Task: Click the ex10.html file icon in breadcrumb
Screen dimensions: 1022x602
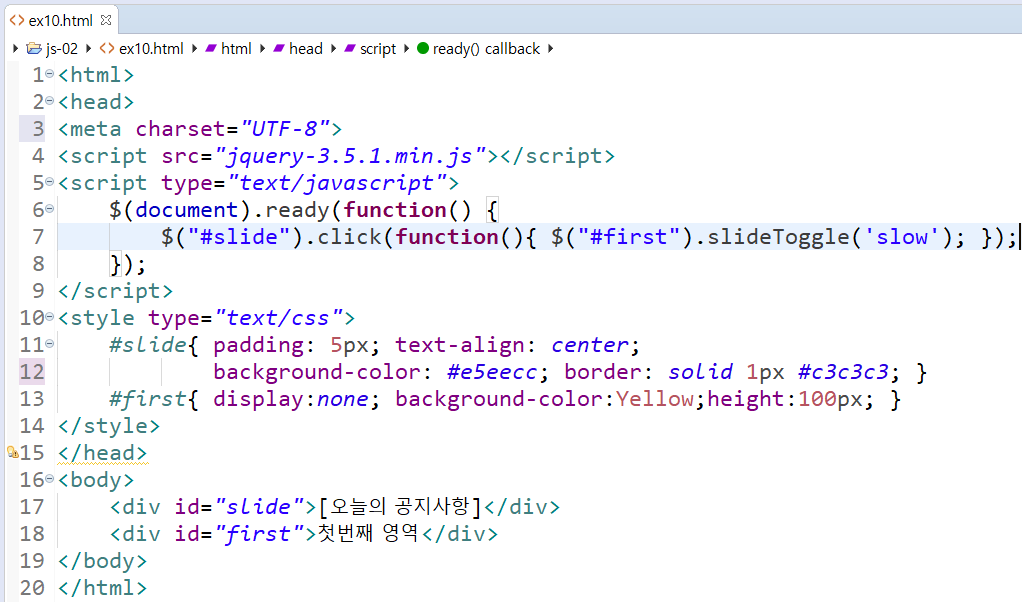Action: [107, 49]
